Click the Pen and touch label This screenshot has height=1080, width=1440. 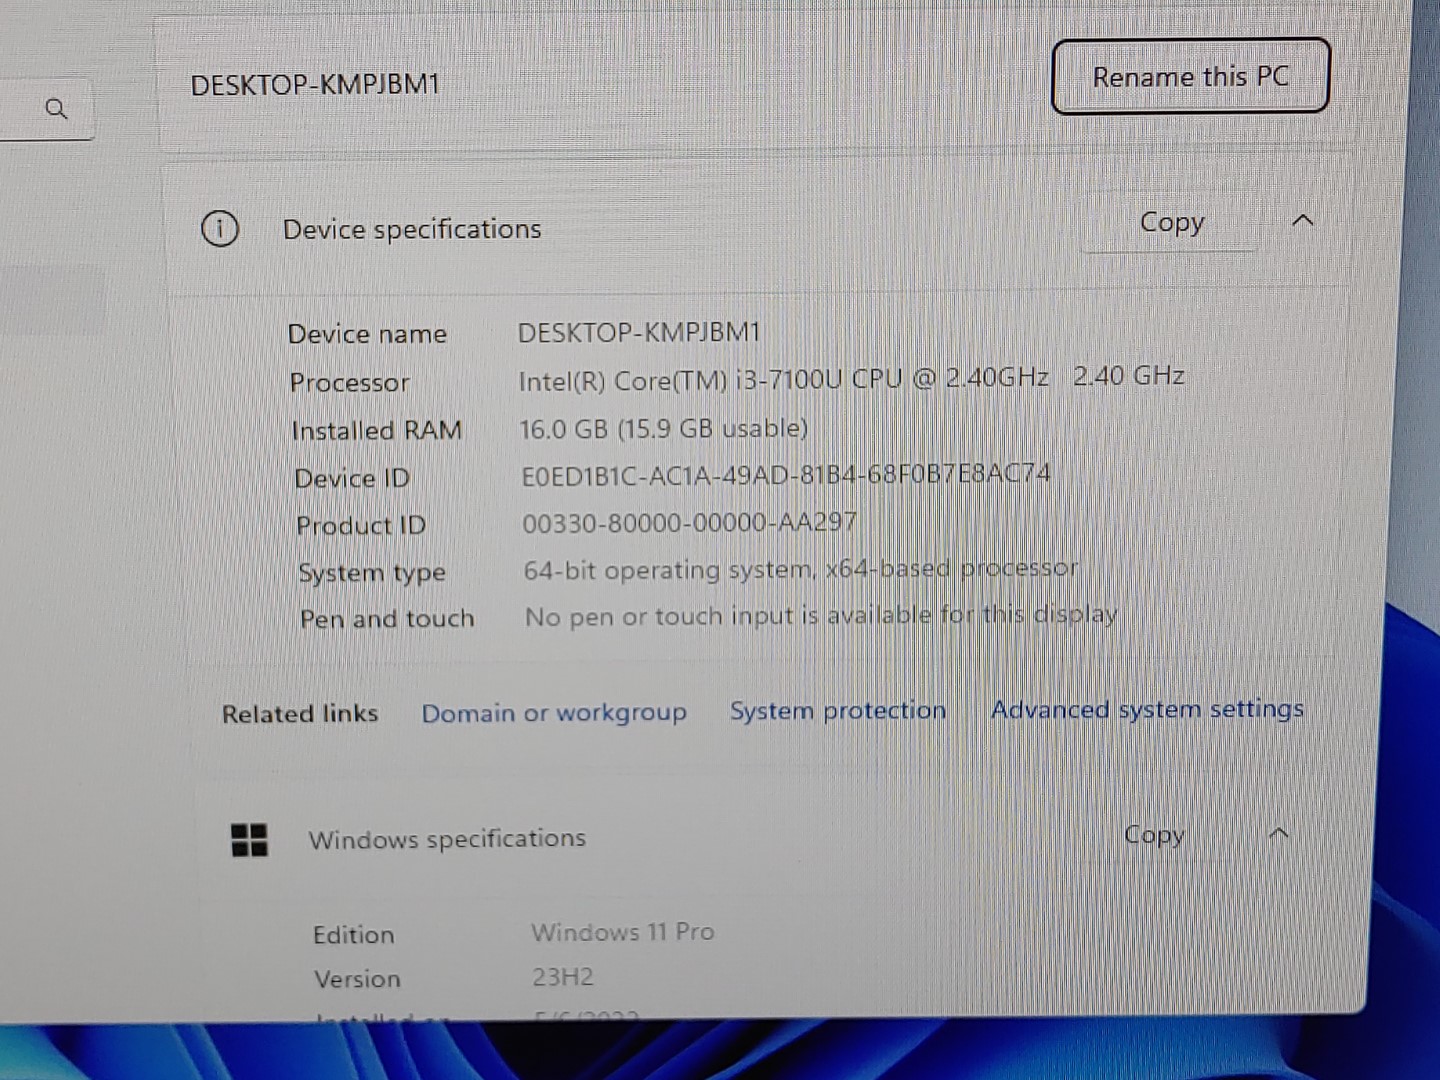(x=387, y=619)
